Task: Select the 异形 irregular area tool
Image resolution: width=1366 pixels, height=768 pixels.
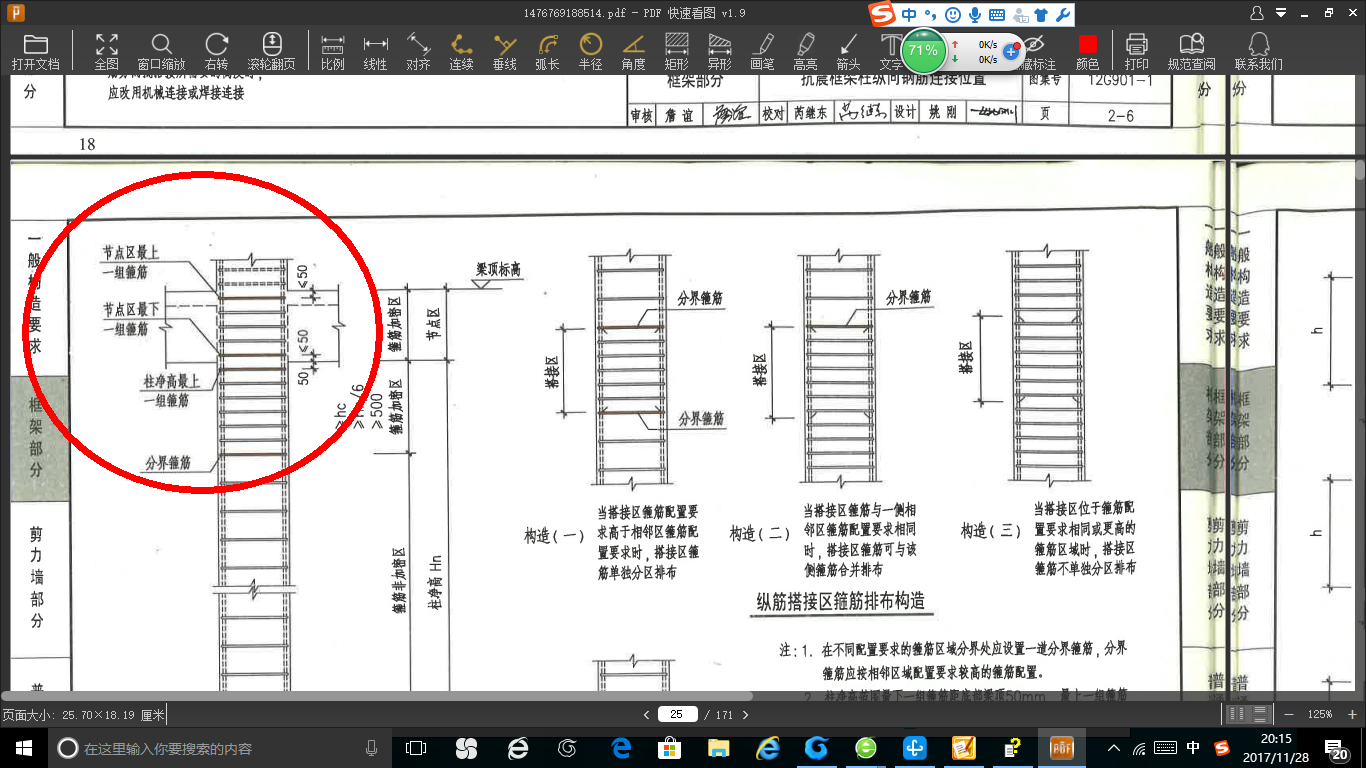Action: tap(719, 51)
